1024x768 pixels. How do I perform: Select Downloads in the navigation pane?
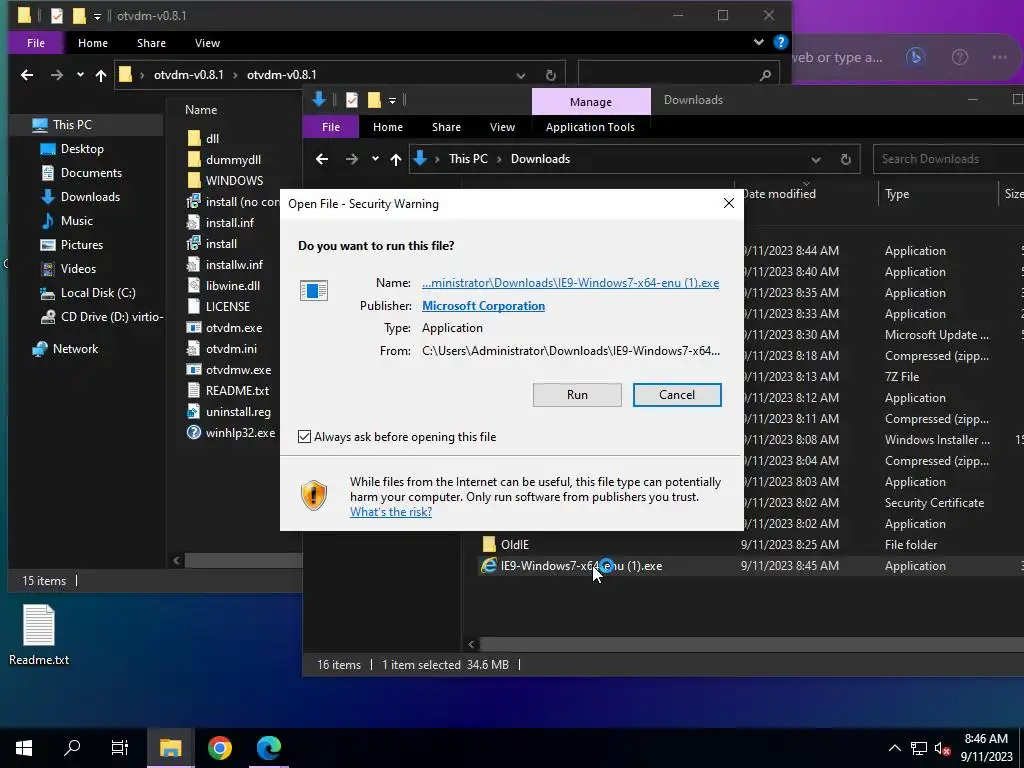coord(90,197)
